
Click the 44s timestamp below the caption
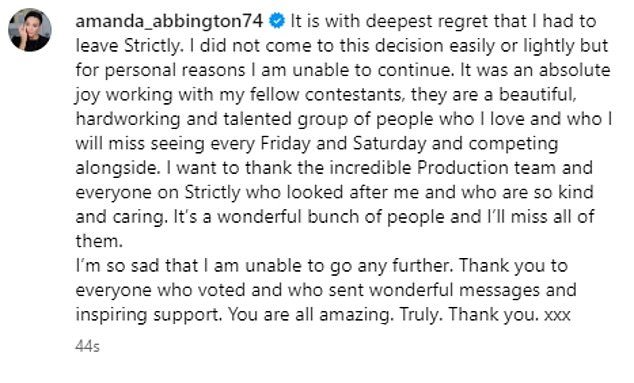[x=87, y=347]
